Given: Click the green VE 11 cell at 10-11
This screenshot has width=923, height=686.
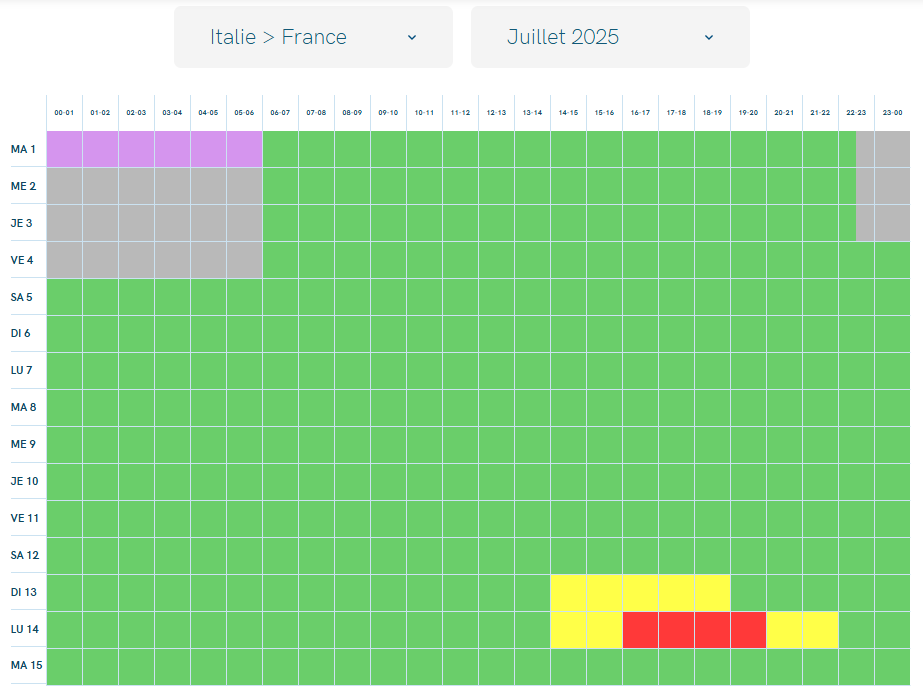Looking at the screenshot, I should coord(424,519).
